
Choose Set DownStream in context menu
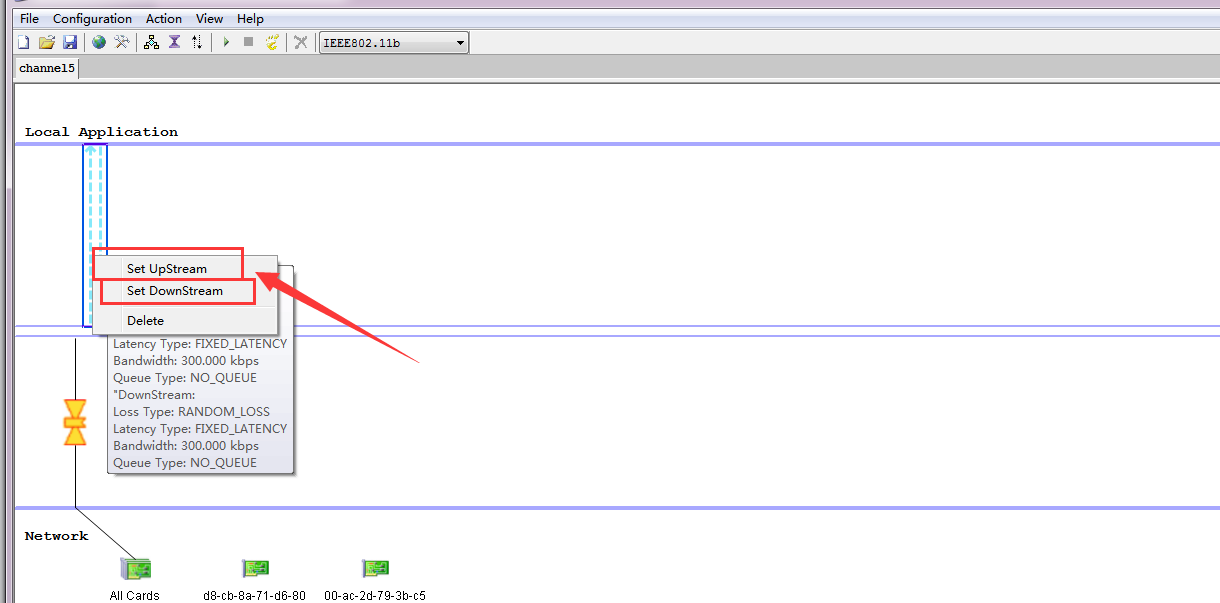coord(175,291)
